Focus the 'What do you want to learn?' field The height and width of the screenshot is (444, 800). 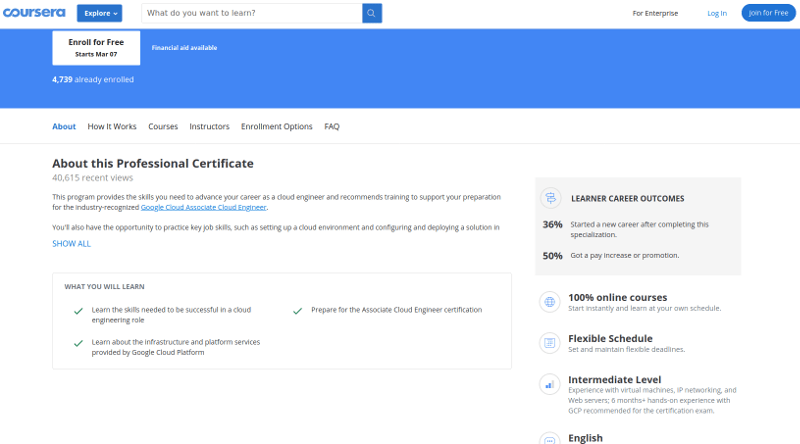(x=252, y=13)
